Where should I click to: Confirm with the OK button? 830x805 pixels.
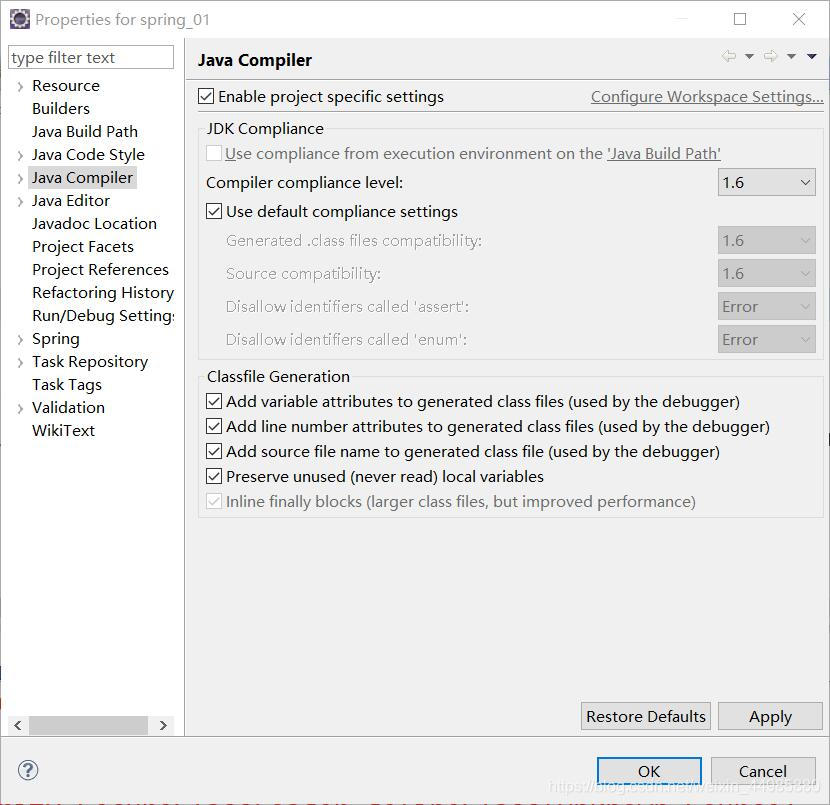649,771
